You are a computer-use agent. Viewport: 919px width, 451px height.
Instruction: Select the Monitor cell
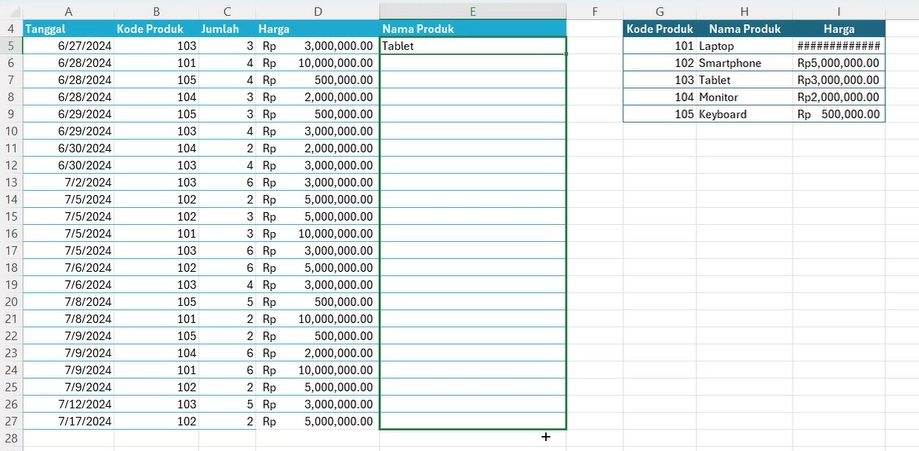(744, 97)
